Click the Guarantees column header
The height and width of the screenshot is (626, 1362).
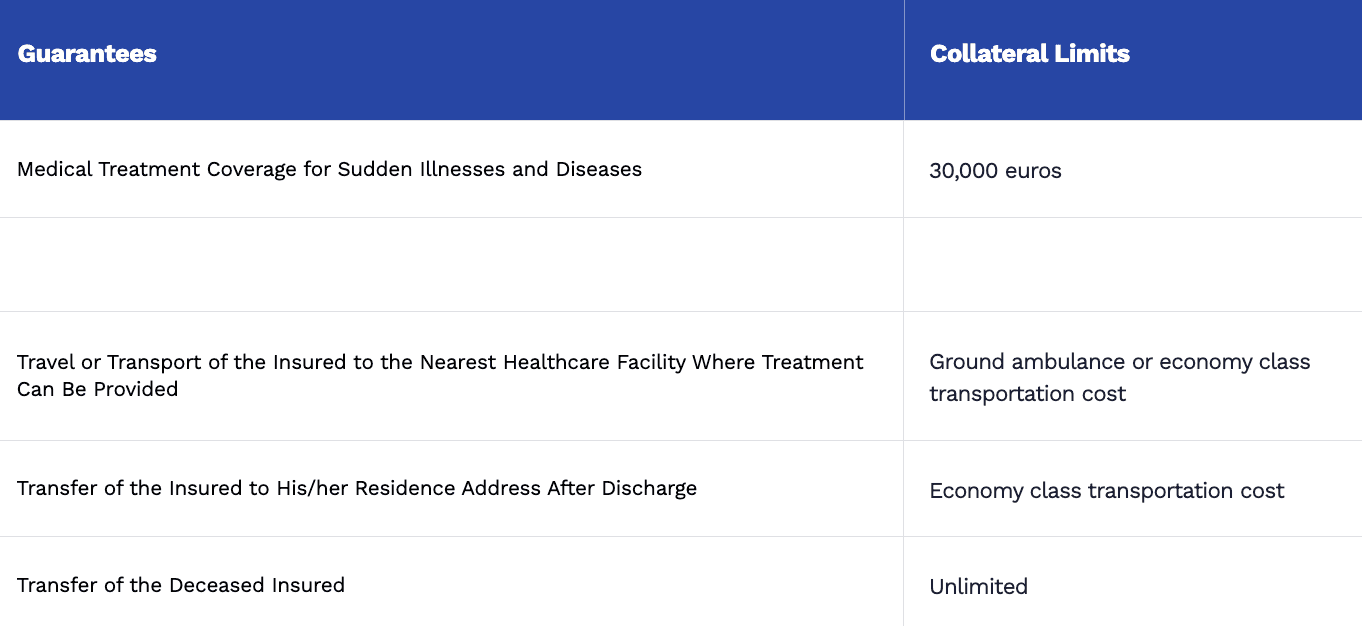click(87, 54)
